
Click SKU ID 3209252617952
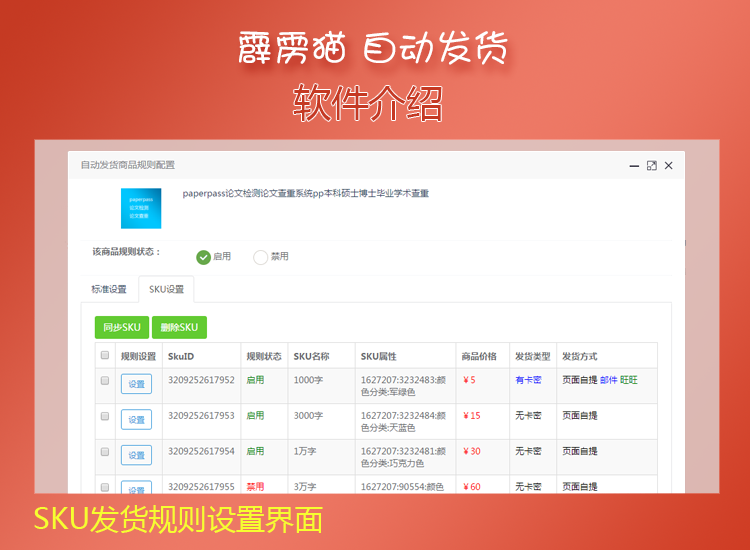click(201, 380)
